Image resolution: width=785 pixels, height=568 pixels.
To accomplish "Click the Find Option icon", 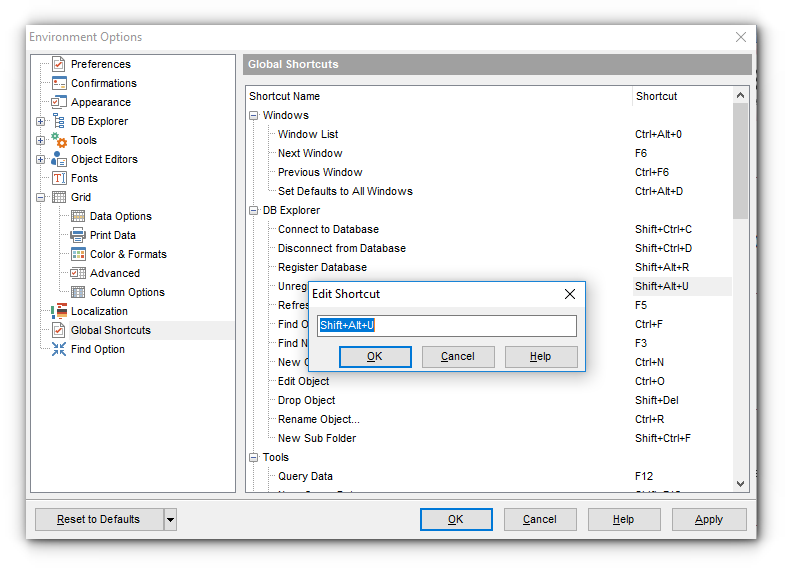I will 59,349.
